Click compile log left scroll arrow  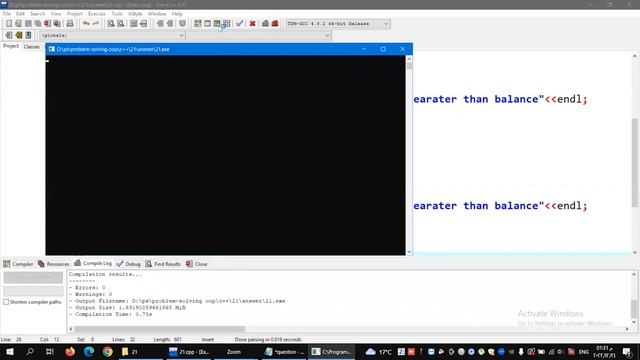(71, 329)
